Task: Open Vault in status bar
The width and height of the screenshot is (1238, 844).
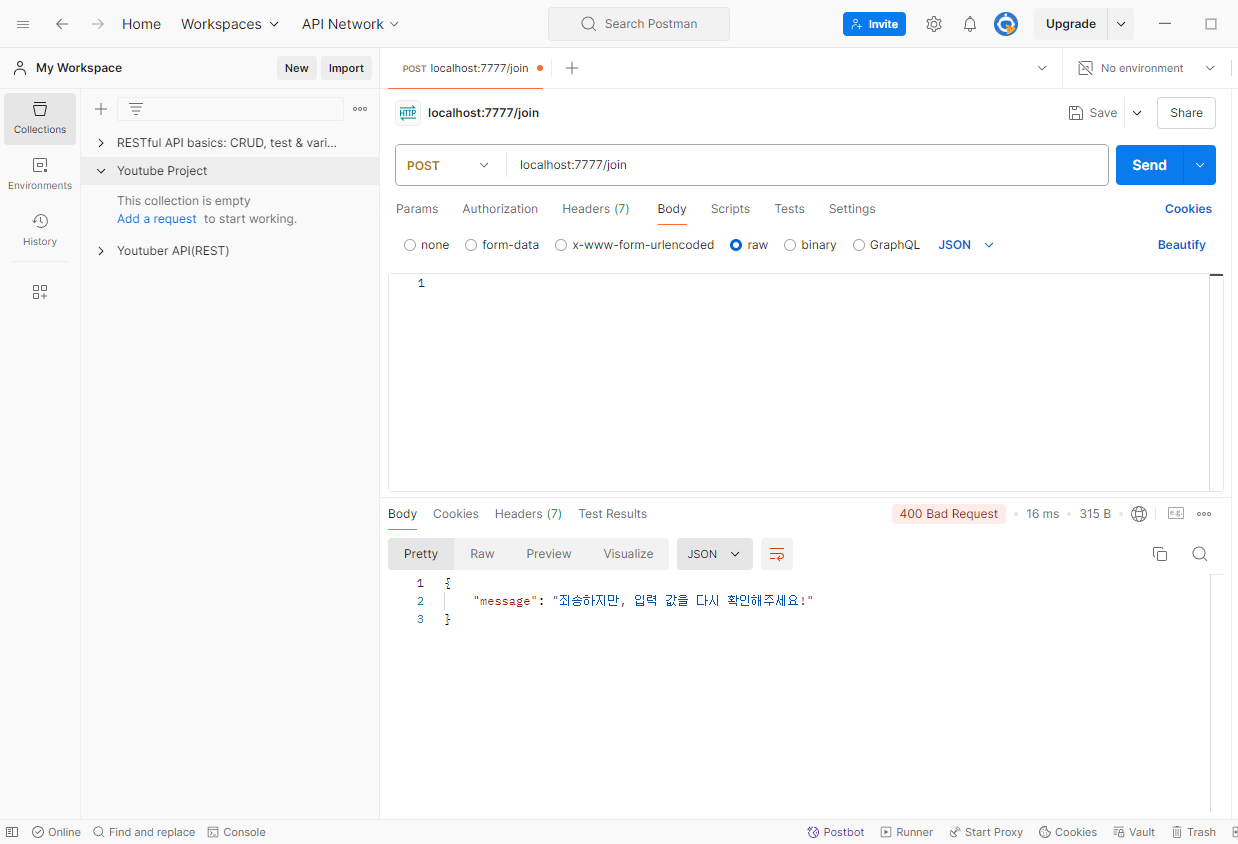Action: pos(1134,832)
